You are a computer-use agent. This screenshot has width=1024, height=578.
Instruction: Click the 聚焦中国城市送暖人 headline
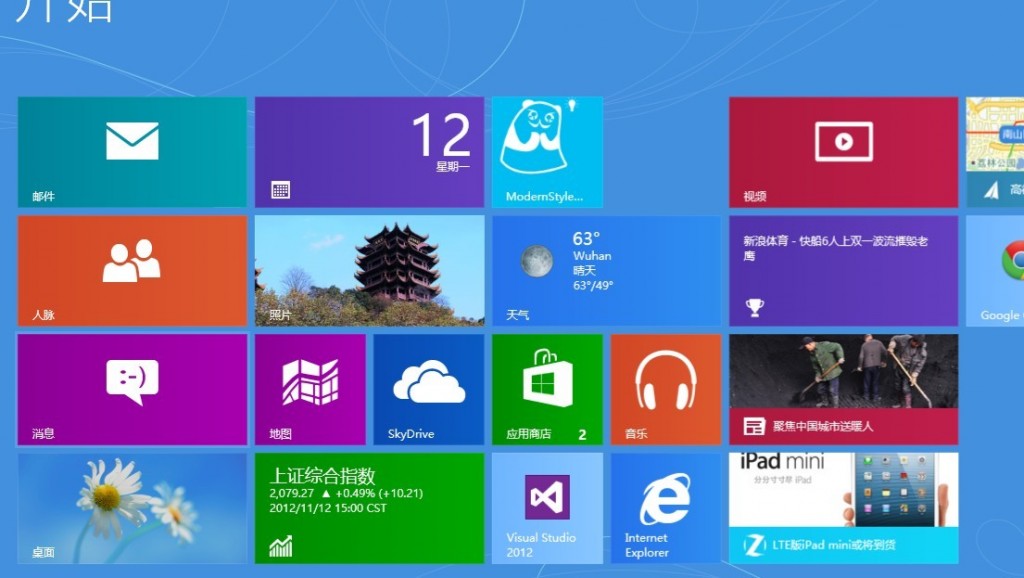(823, 426)
